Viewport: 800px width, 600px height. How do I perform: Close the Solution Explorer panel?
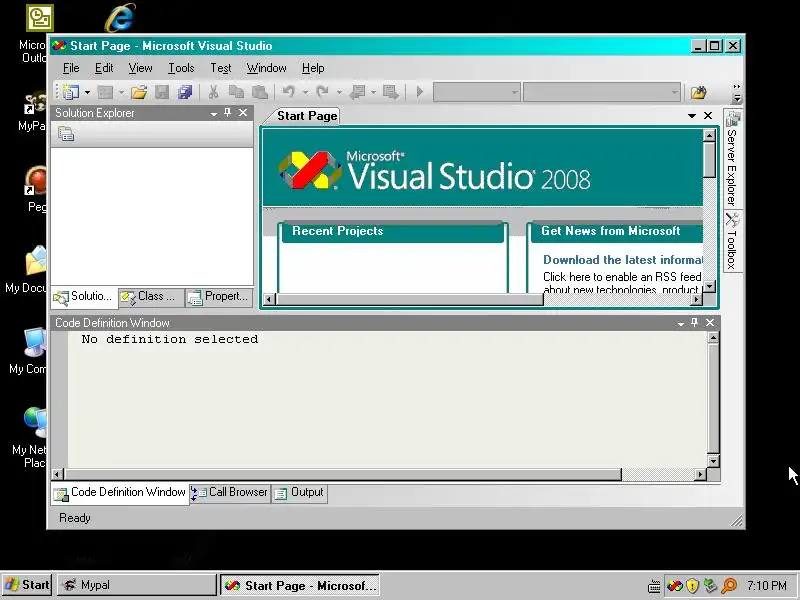pyautogui.click(x=243, y=113)
